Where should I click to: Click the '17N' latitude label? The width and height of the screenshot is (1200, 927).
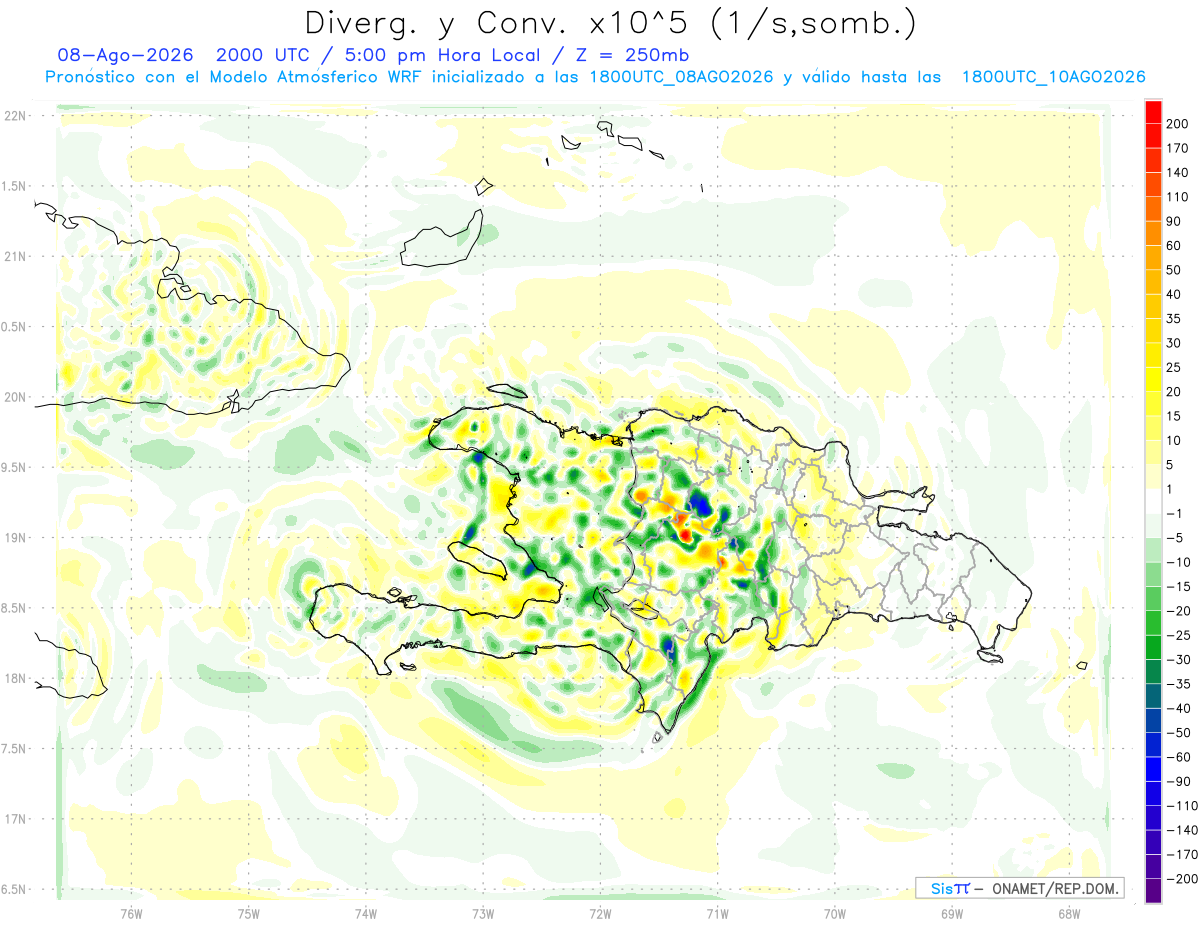[14, 819]
